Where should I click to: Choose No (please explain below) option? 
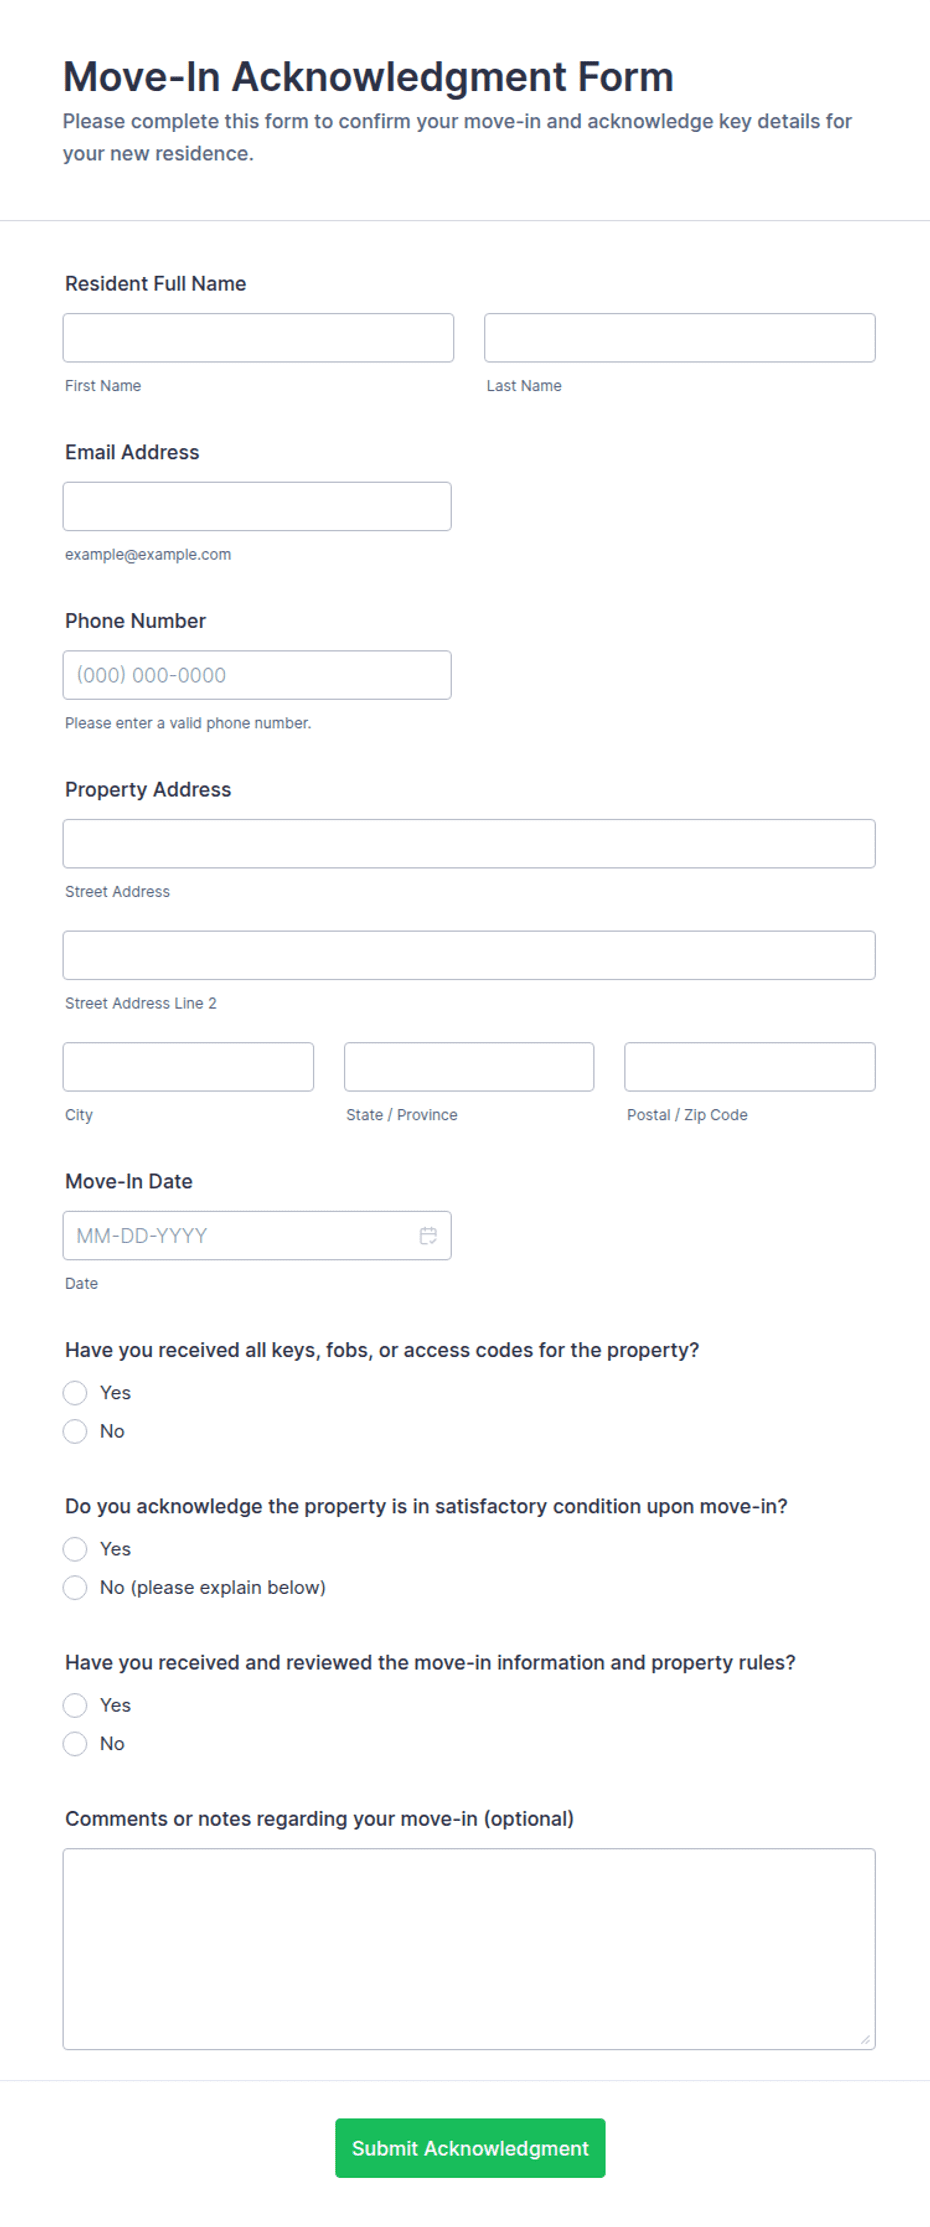coord(75,1587)
